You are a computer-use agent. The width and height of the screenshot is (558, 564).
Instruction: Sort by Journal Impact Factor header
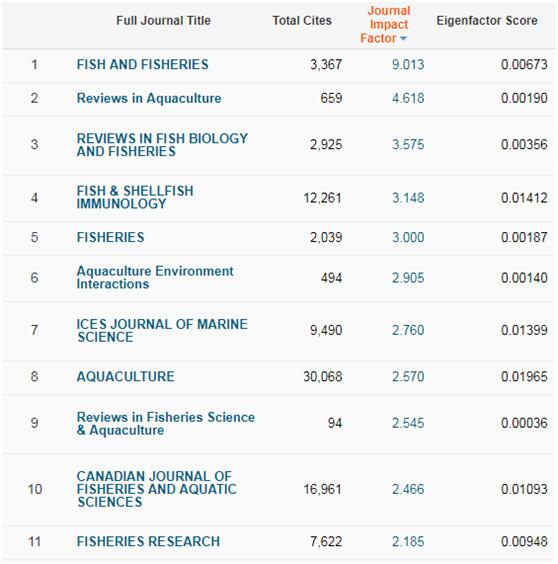(385, 24)
